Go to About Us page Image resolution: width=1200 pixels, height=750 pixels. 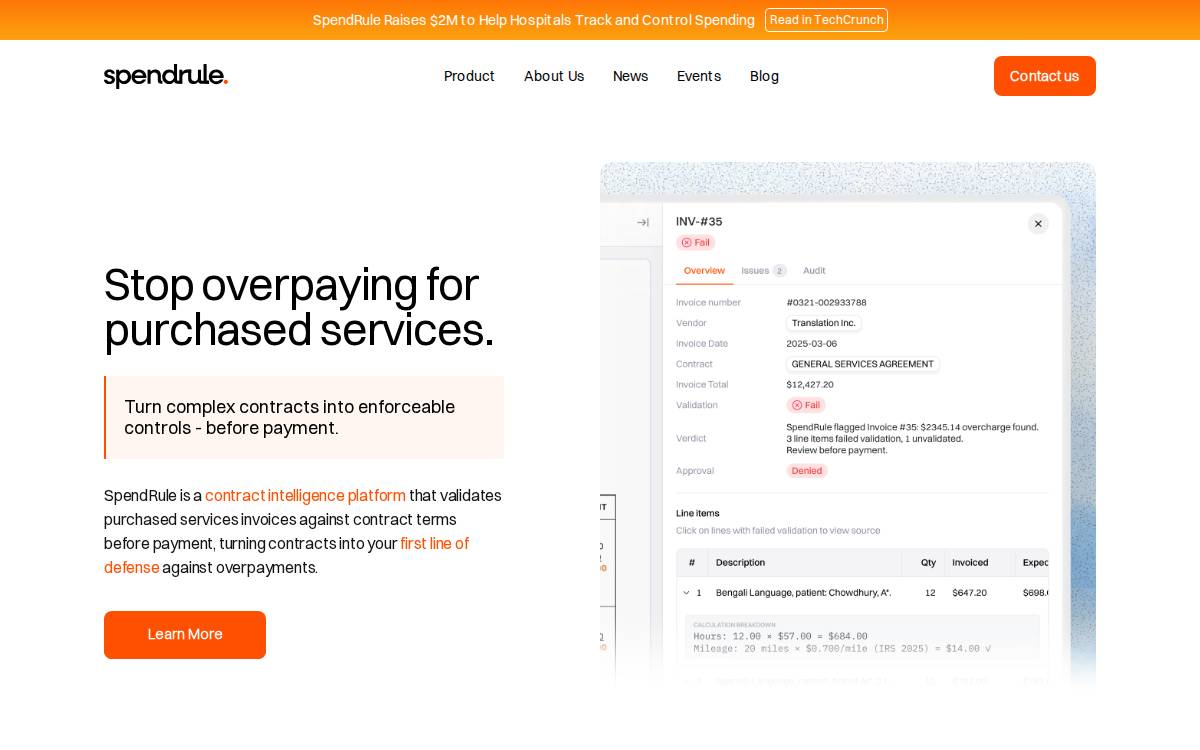pos(554,76)
